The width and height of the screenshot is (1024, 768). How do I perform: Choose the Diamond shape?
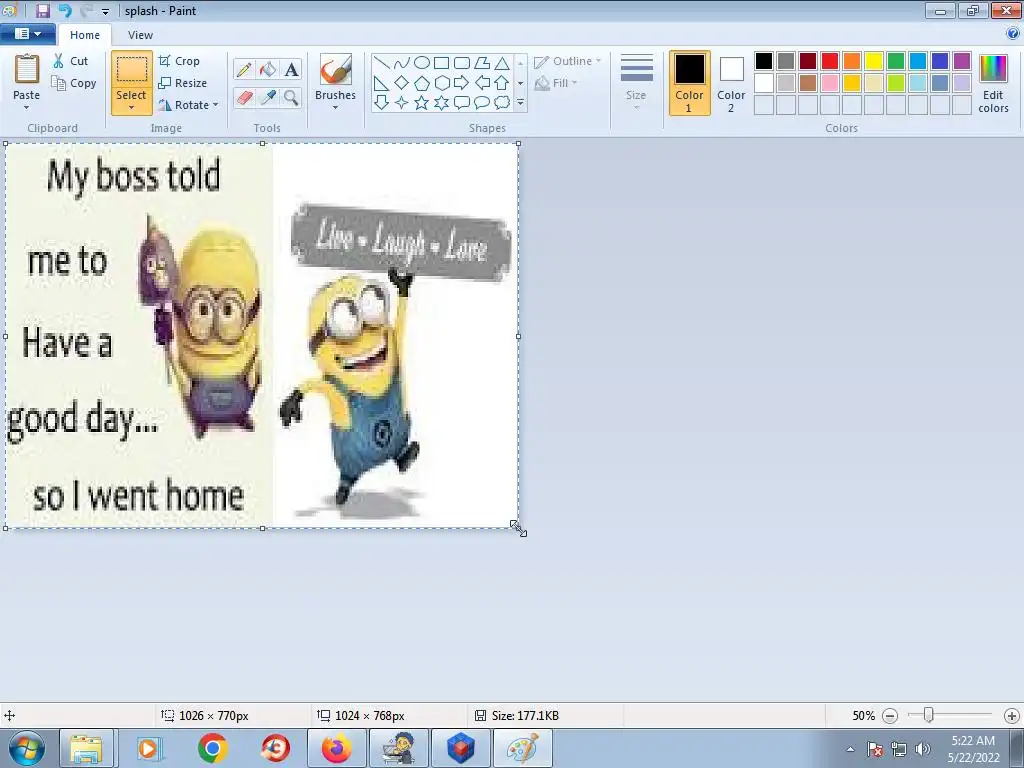[x=402, y=83]
